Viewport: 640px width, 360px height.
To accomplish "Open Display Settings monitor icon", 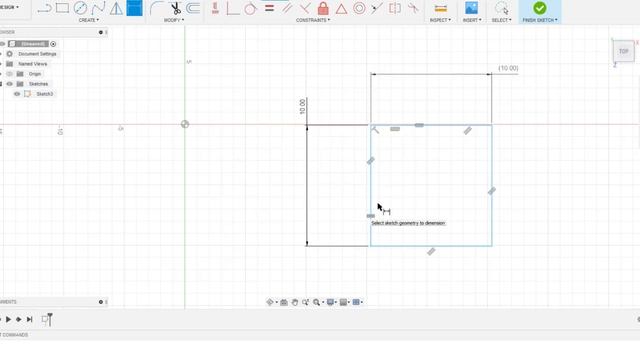I will pos(330,302).
